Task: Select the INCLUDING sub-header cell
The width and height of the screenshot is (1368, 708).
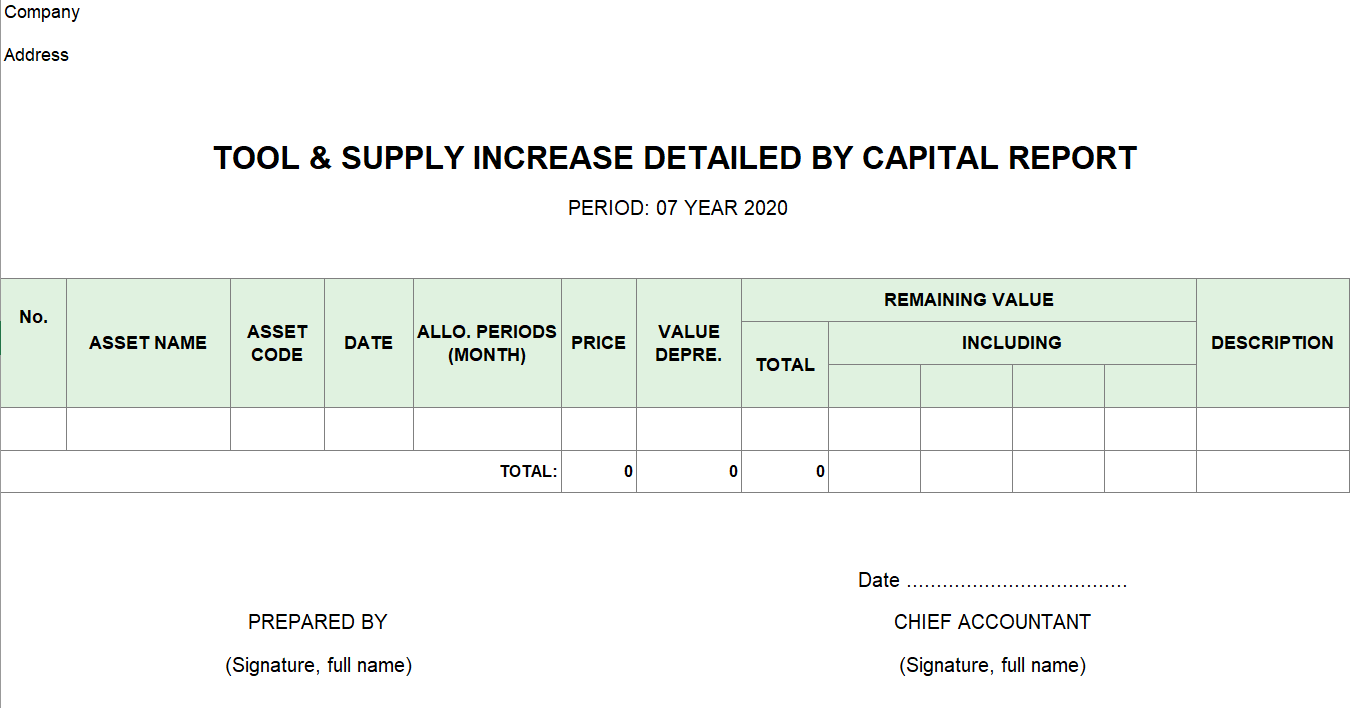Action: 1011,343
